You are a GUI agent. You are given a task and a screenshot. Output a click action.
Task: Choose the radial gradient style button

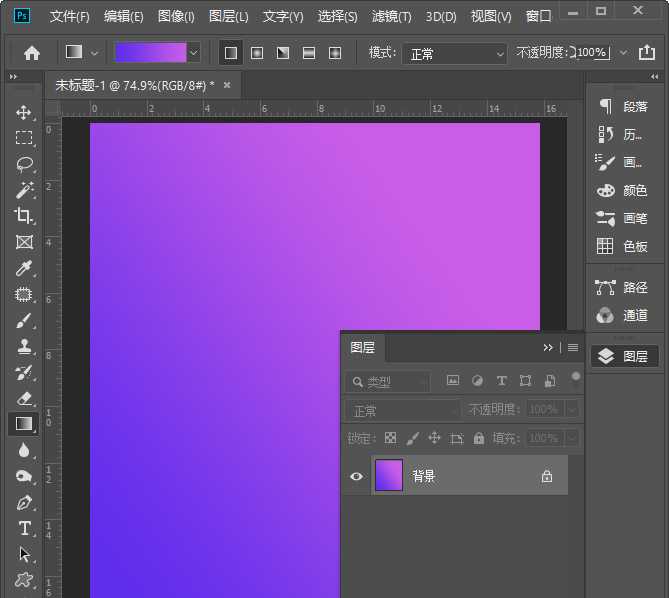pyautogui.click(x=257, y=53)
